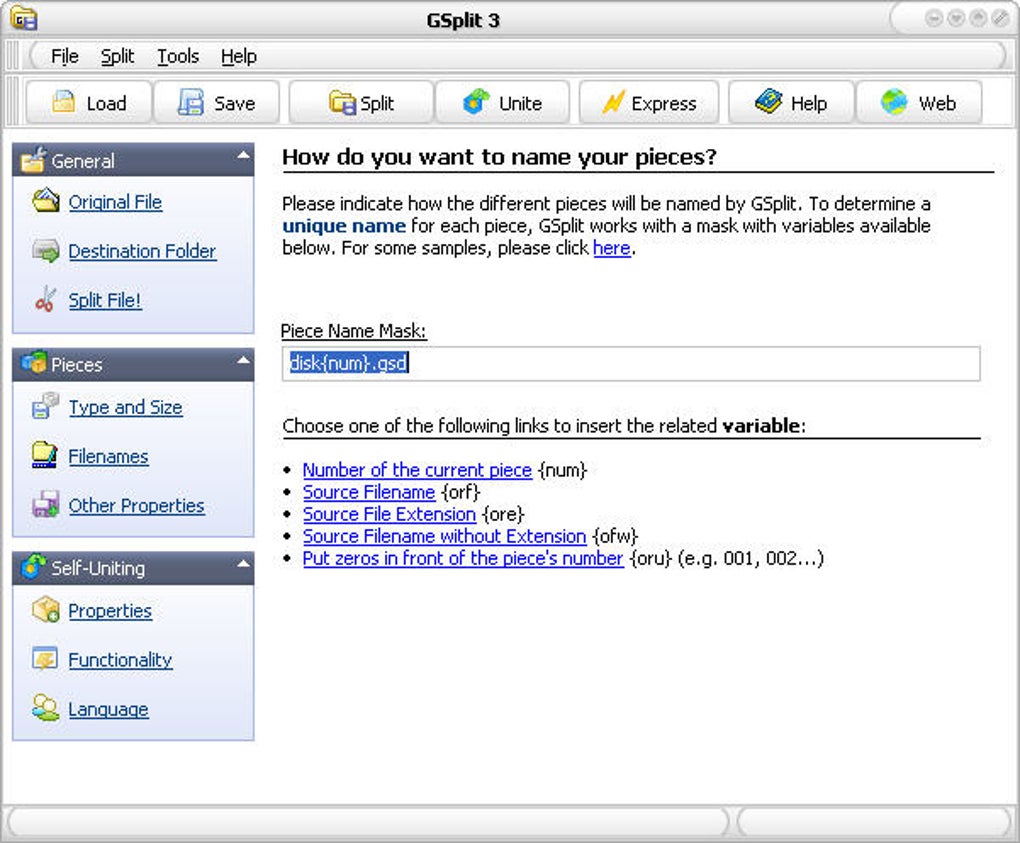Click the Save disk icon
The image size is (1020, 843).
coord(191,102)
